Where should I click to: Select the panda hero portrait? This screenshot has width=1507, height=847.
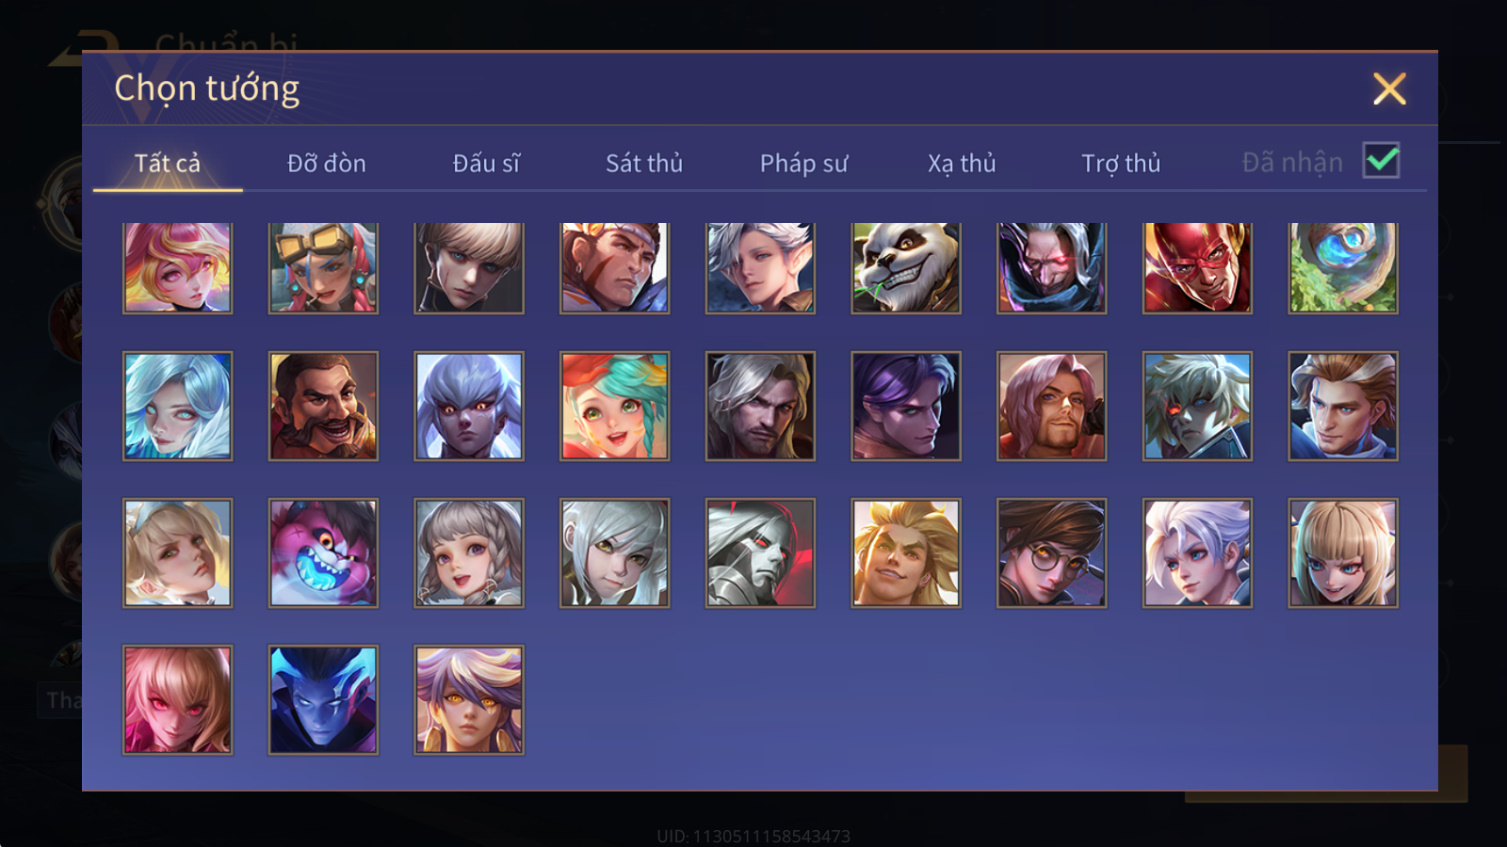[906, 268]
